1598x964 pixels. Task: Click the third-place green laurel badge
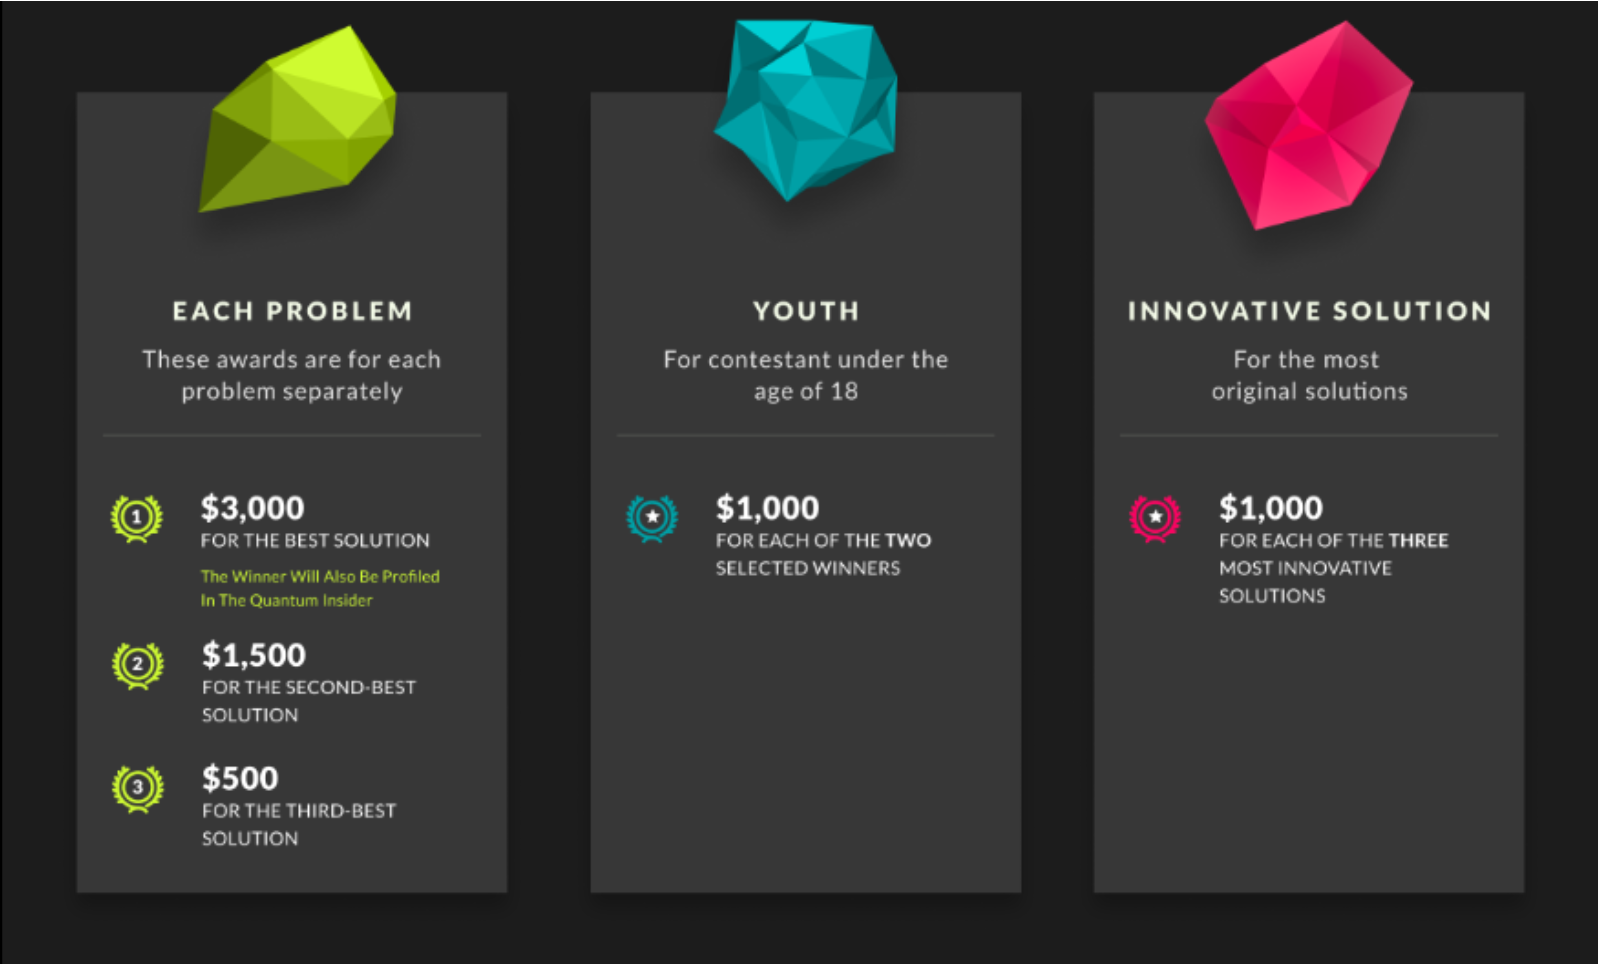click(x=138, y=788)
